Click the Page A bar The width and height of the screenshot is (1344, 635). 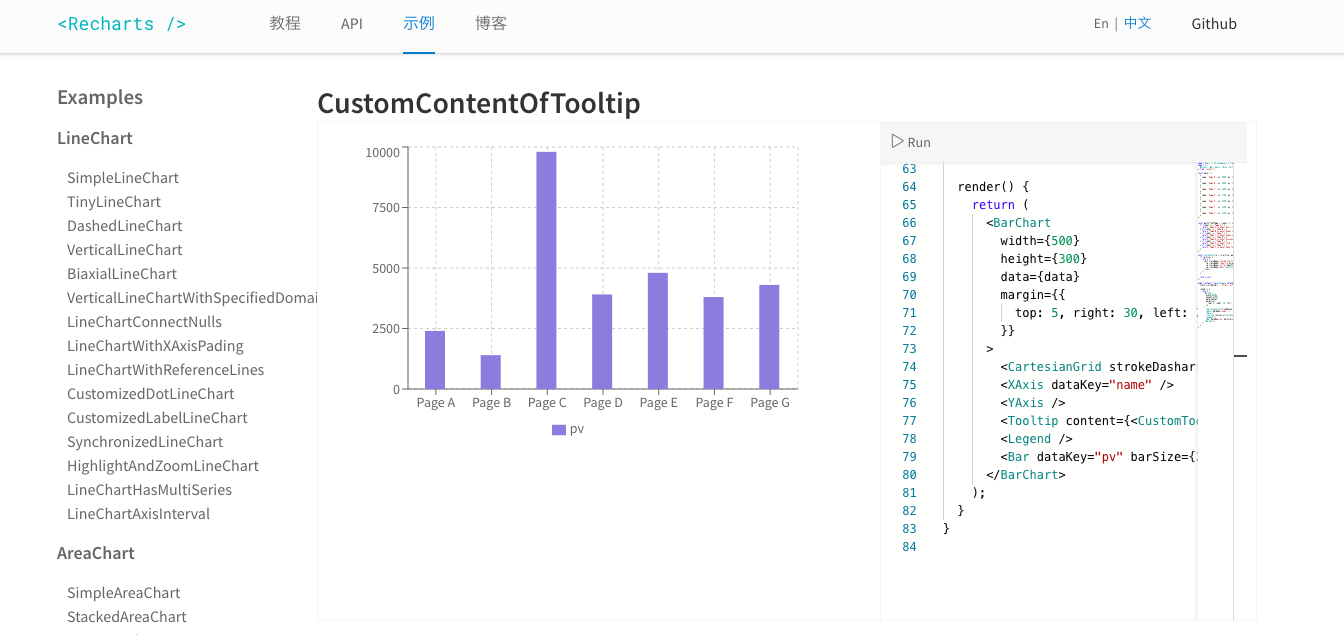(x=435, y=360)
